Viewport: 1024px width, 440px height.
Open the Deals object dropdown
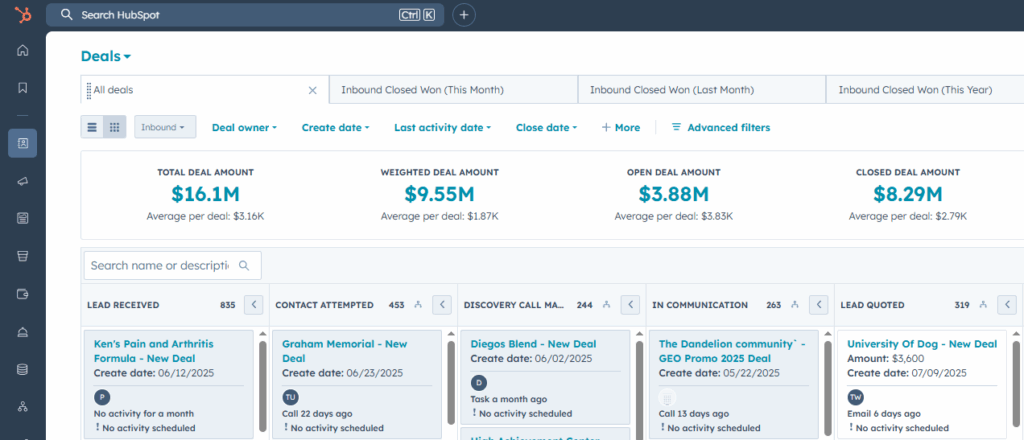pyautogui.click(x=106, y=56)
